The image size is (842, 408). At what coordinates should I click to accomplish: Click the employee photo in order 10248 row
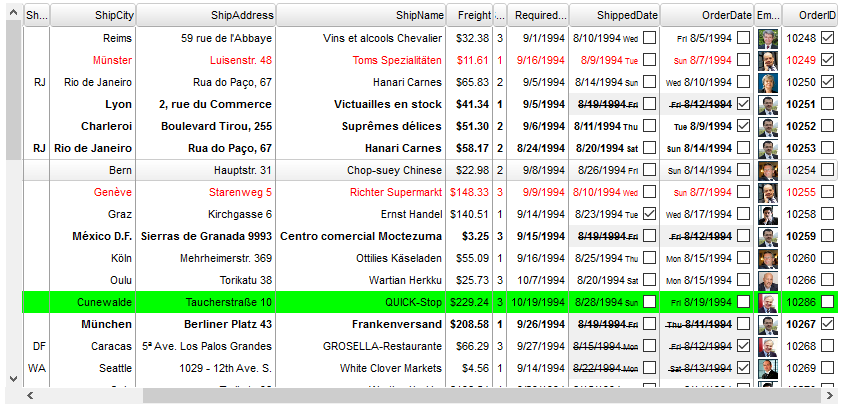coord(768,39)
